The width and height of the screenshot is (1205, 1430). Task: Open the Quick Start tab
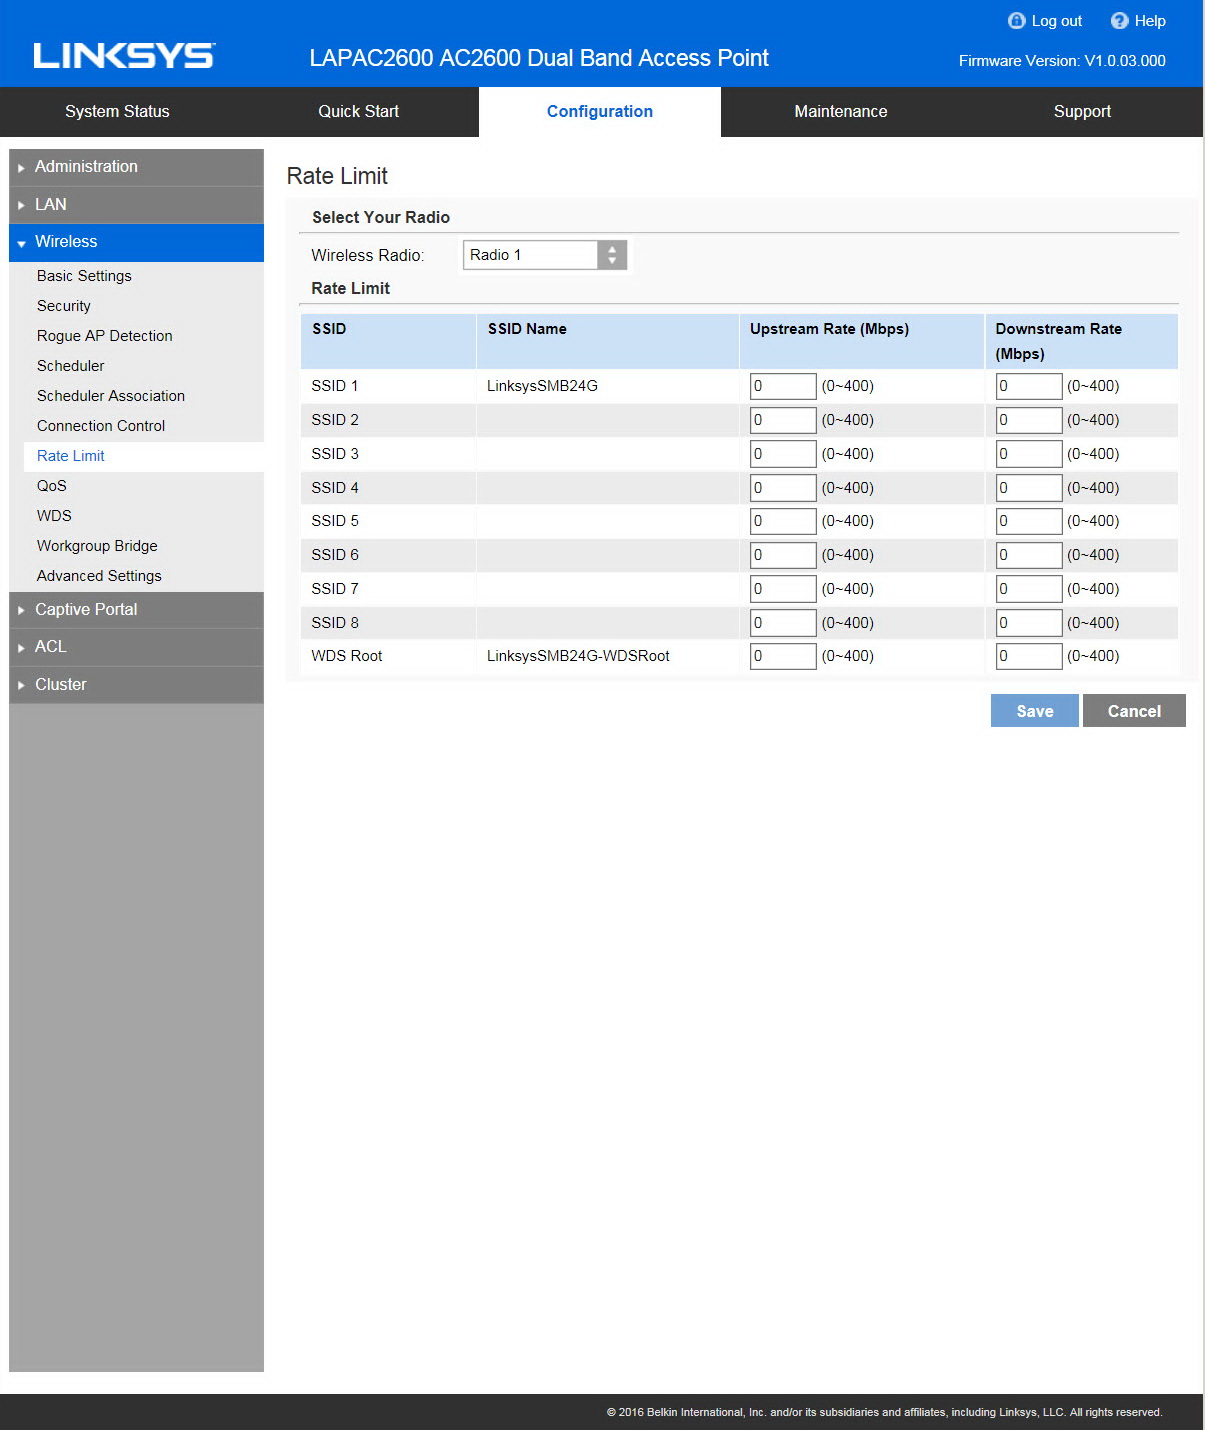click(358, 112)
